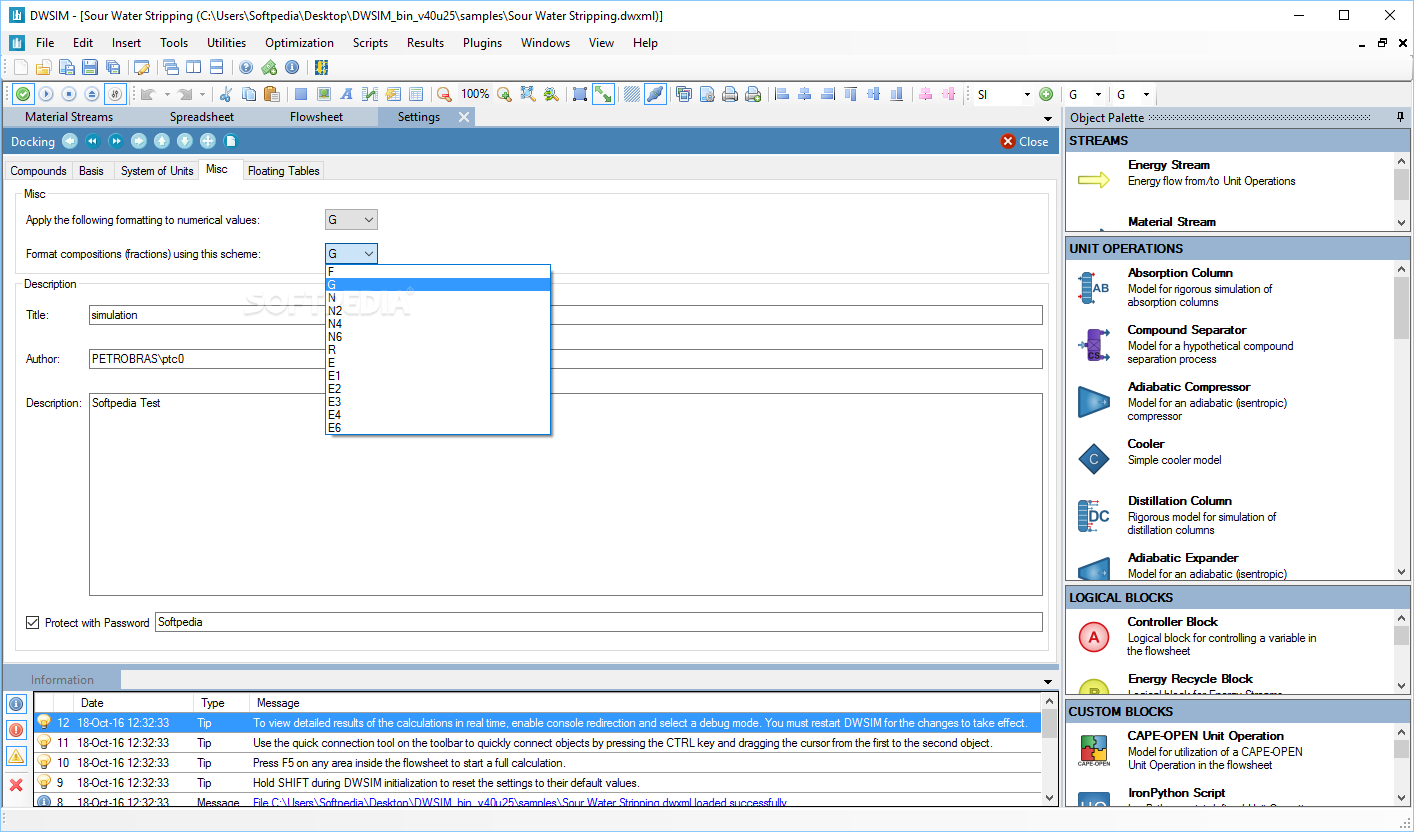Switch to the Flowsheet tab
The image size is (1414, 832).
tap(316, 117)
